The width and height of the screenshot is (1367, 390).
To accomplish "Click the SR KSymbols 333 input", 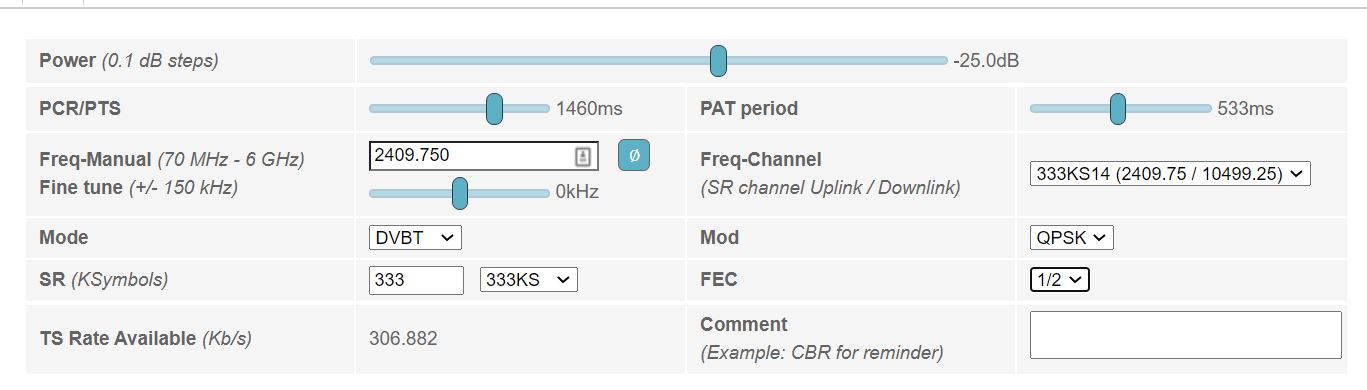I will (416, 280).
